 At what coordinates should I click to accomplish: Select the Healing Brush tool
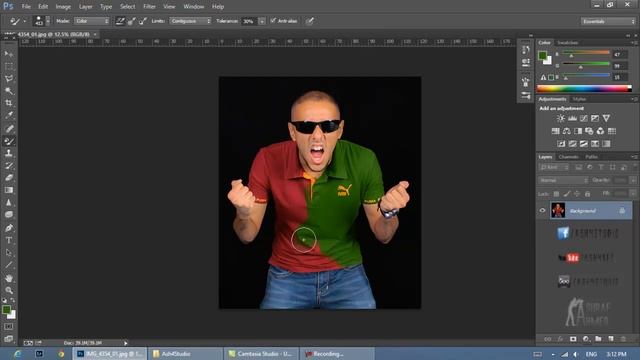pos(9,129)
